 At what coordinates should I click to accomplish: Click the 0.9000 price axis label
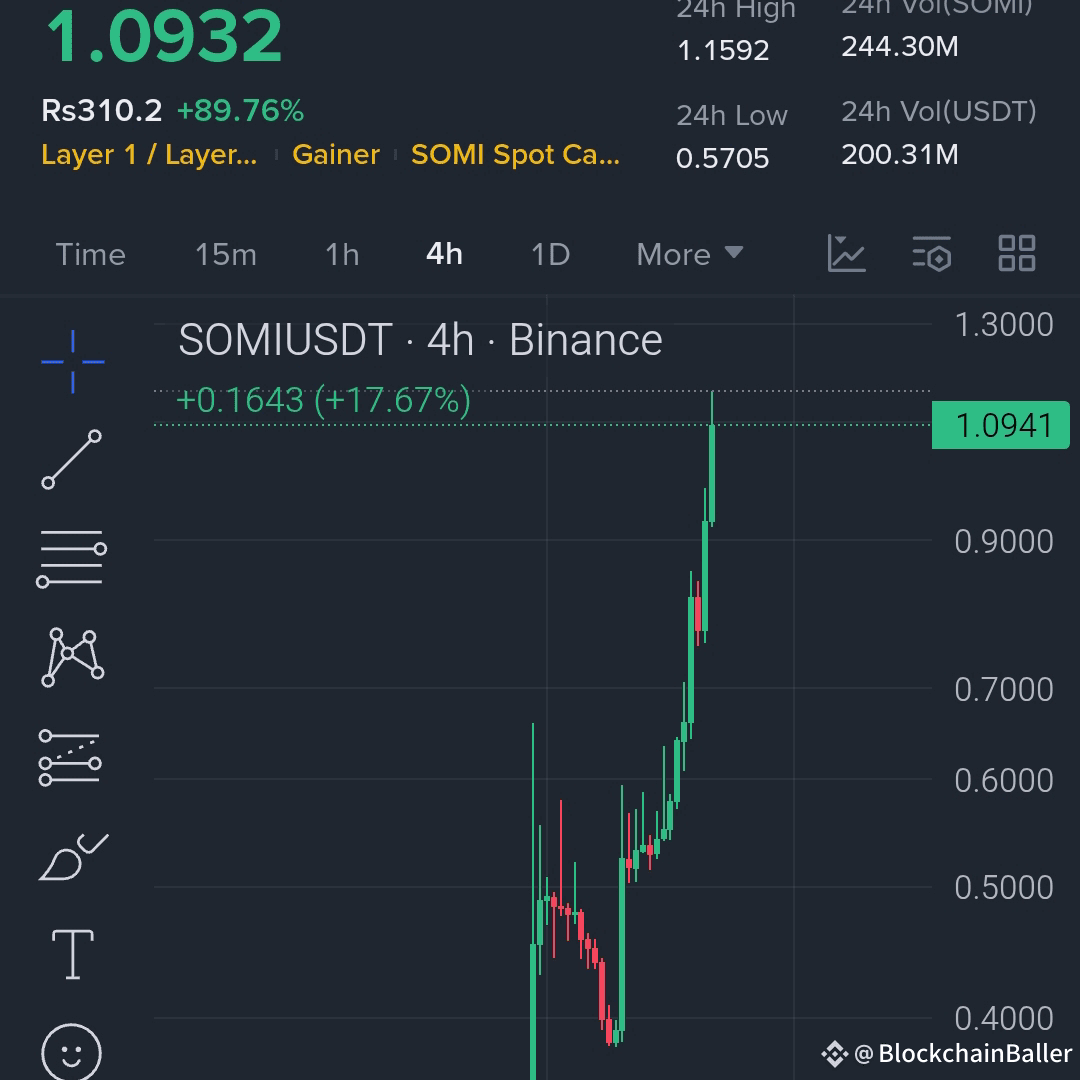tap(1004, 542)
